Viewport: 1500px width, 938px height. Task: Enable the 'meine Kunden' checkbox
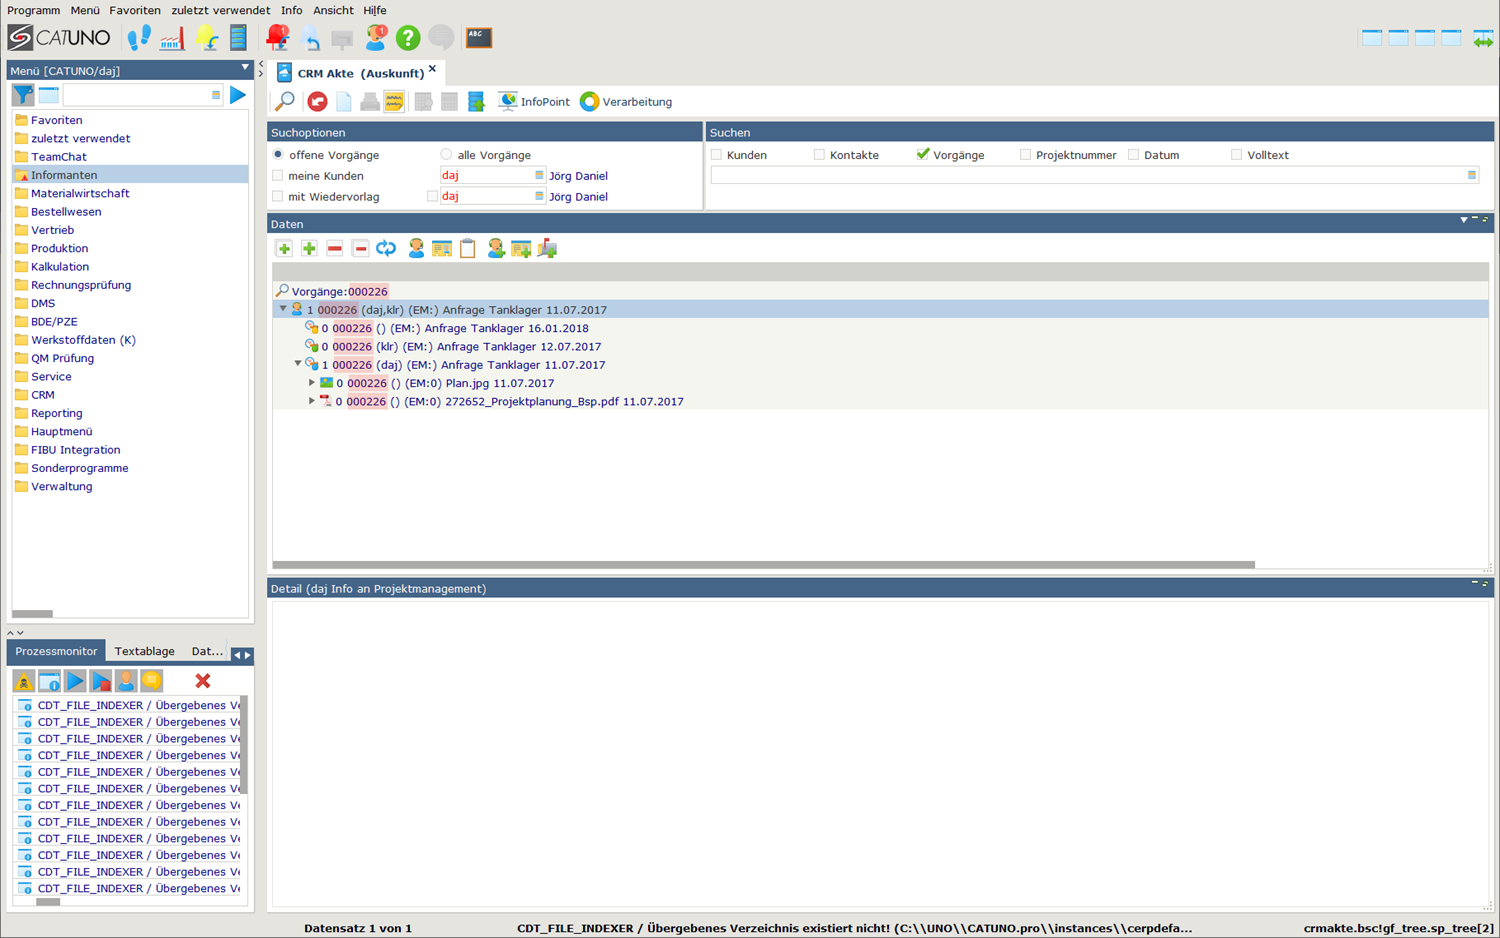pyautogui.click(x=278, y=176)
